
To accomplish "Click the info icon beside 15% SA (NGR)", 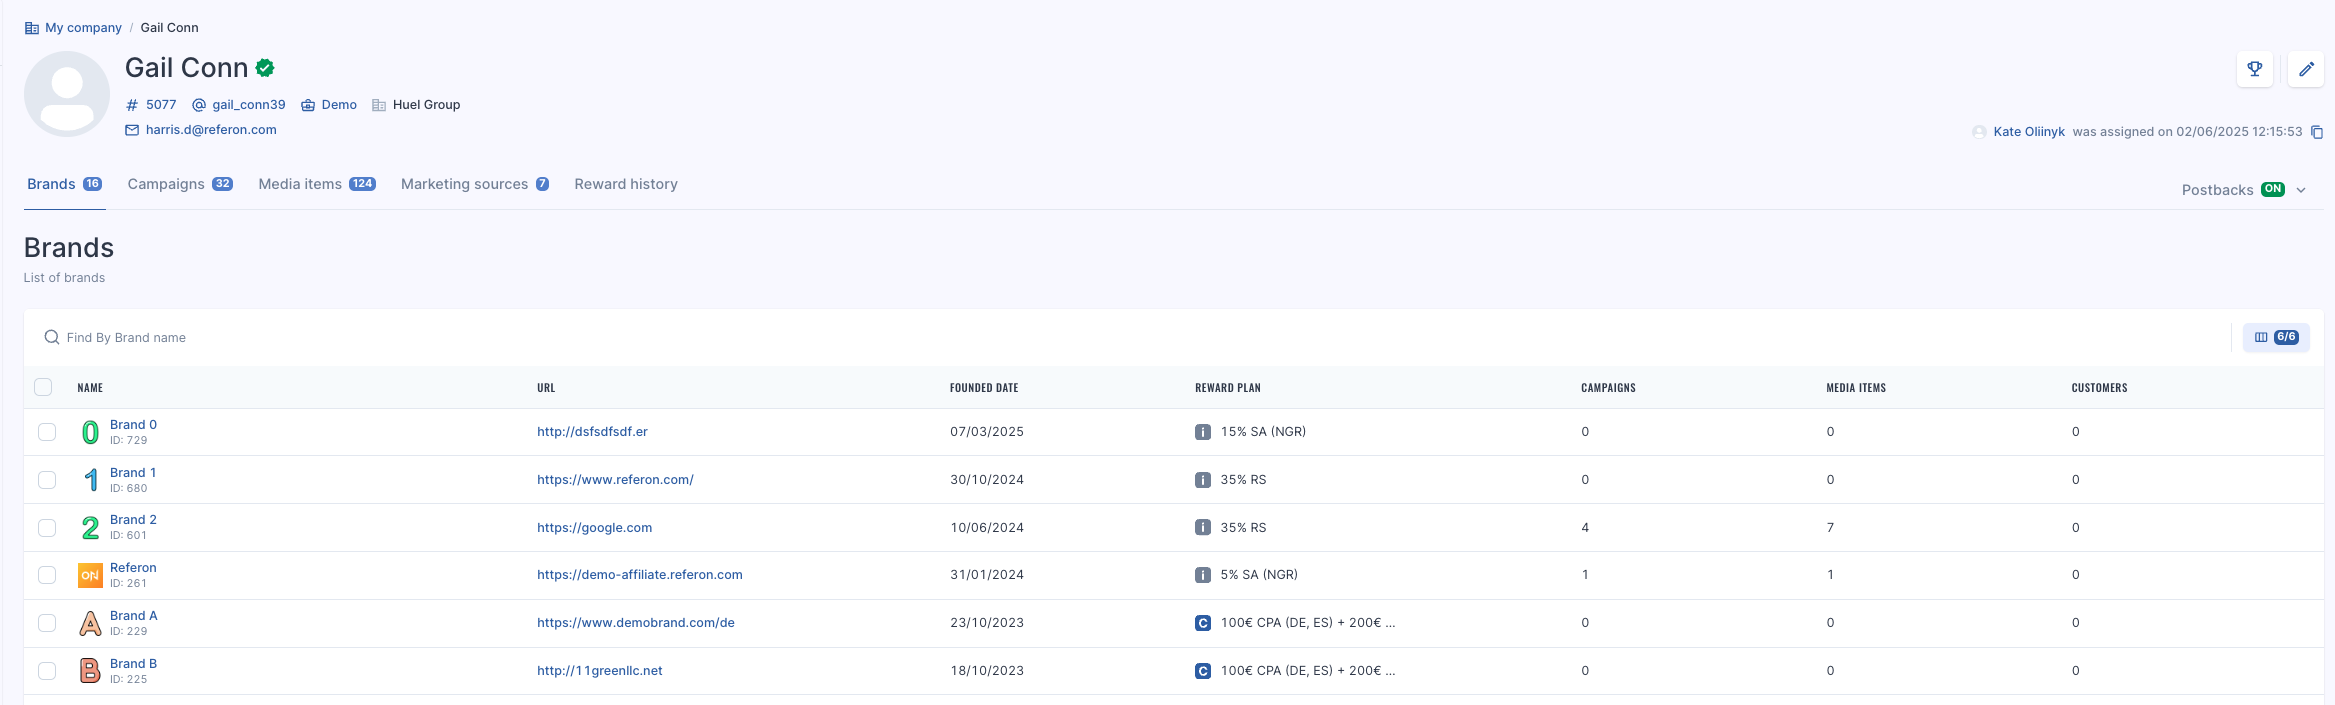I will coord(1203,432).
